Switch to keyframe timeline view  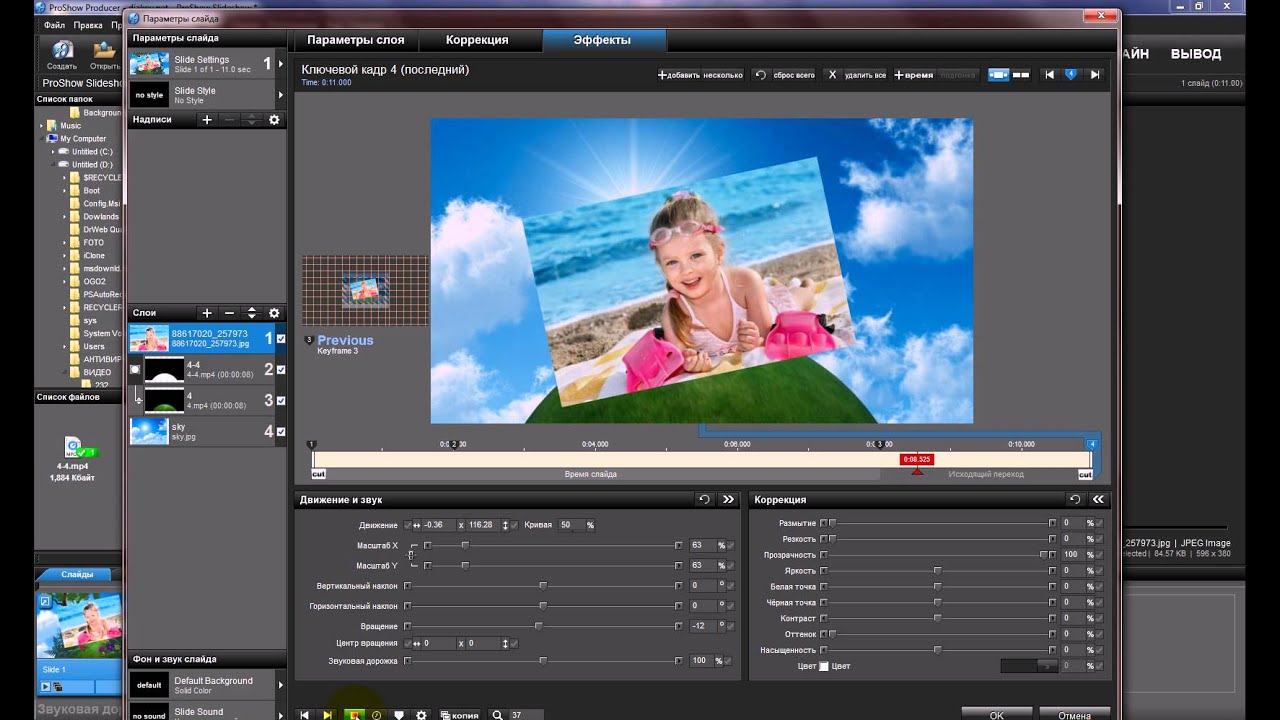coord(998,75)
